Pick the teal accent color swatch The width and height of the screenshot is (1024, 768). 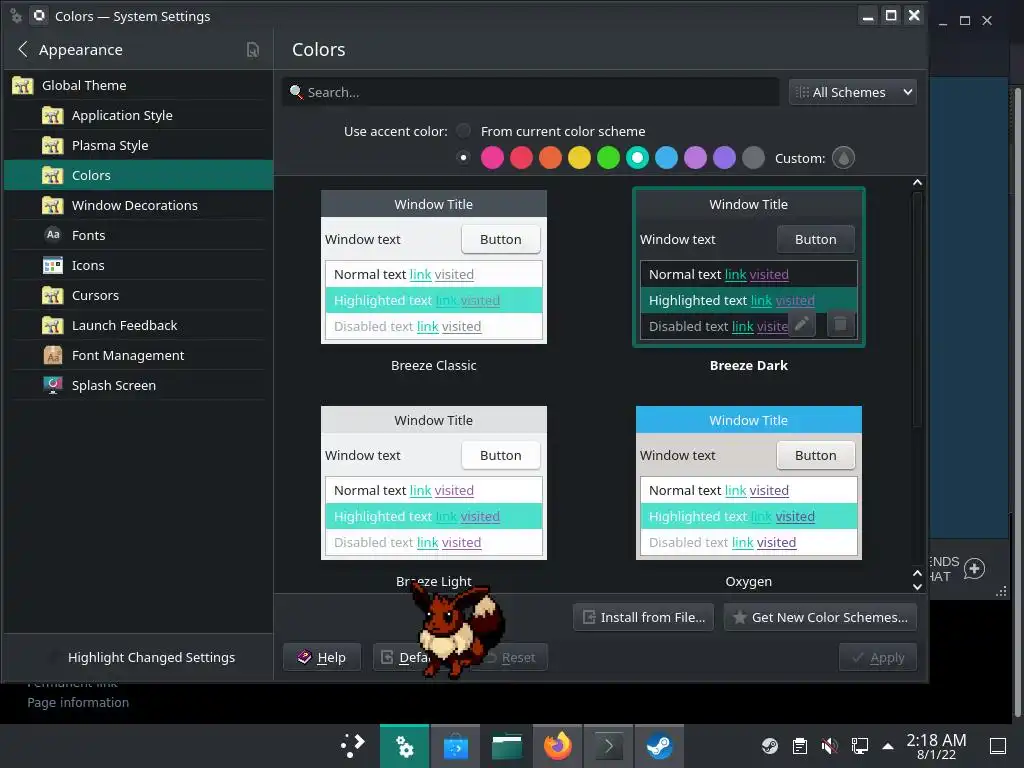(x=637, y=157)
